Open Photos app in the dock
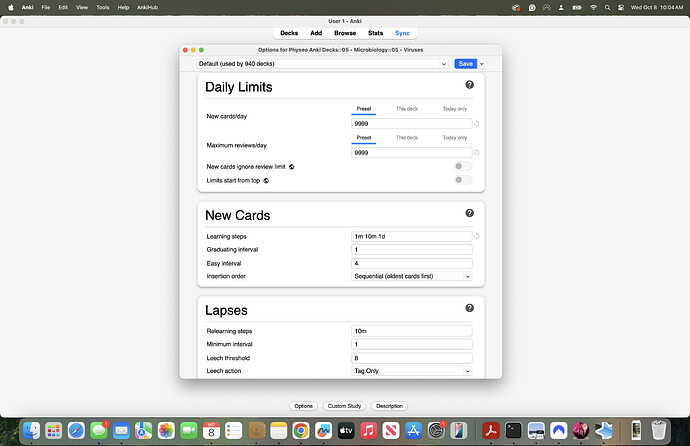The width and height of the screenshot is (690, 446). click(x=166, y=431)
